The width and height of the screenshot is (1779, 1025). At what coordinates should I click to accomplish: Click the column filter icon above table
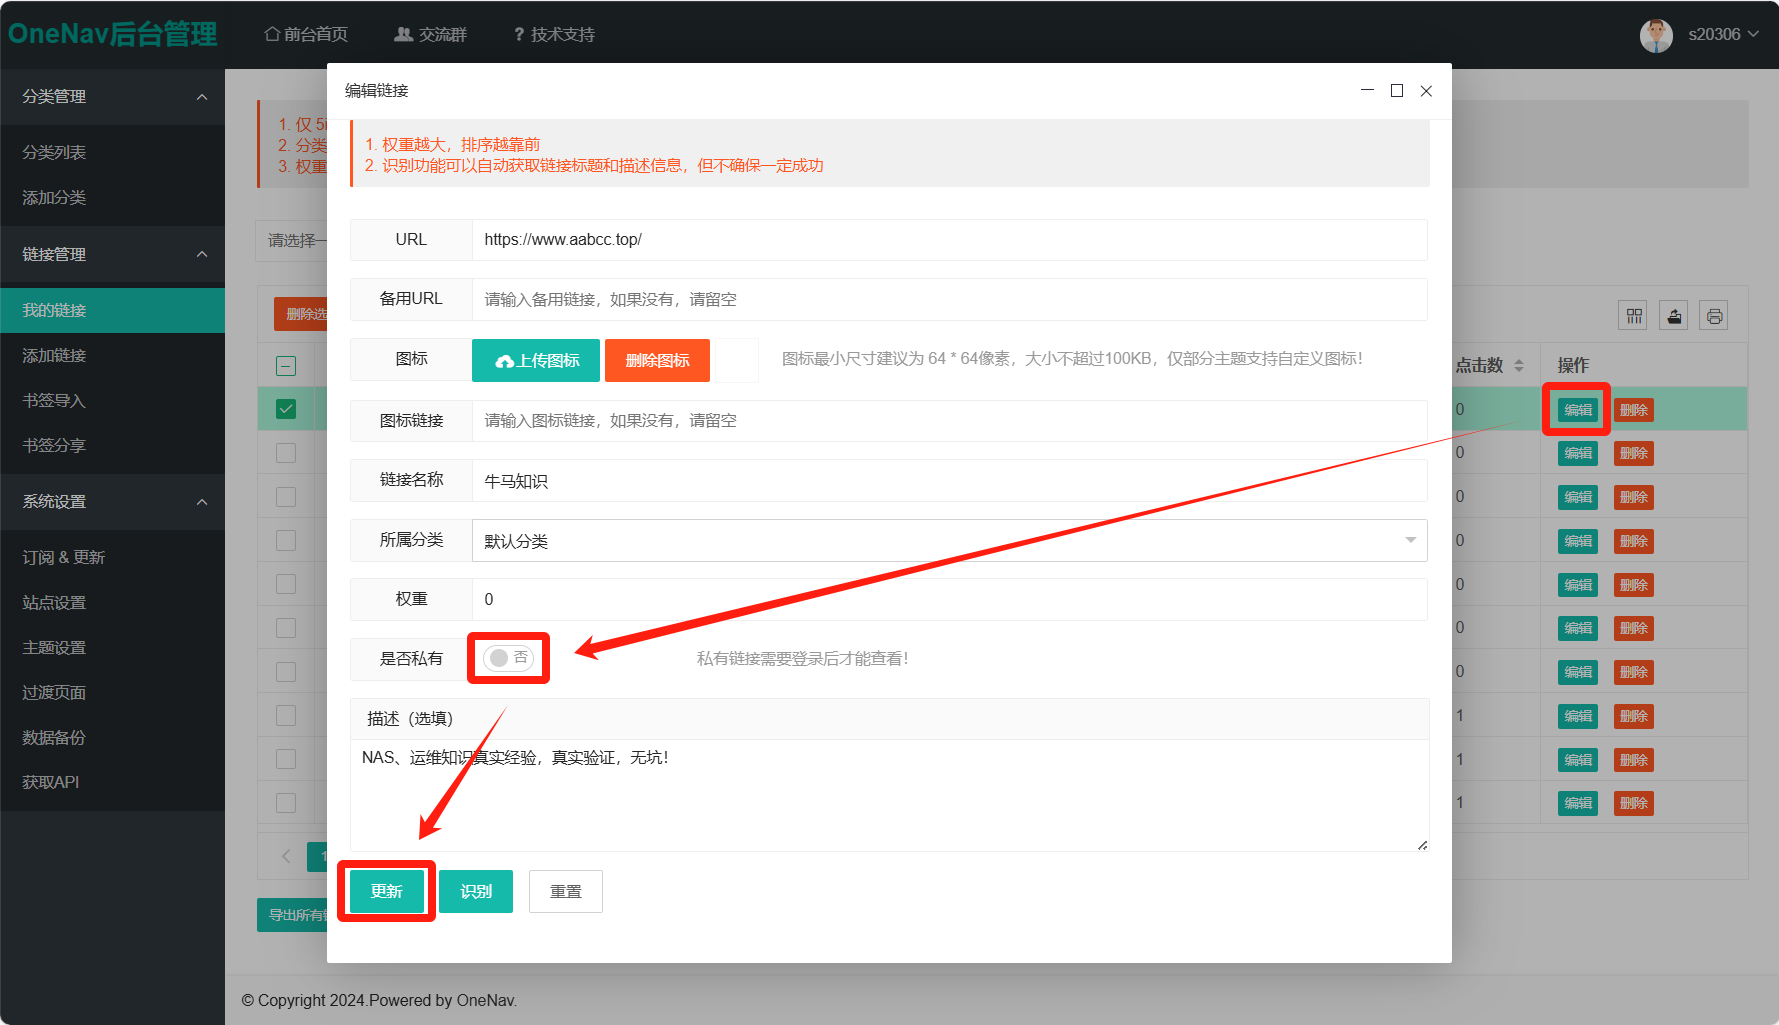1634,316
